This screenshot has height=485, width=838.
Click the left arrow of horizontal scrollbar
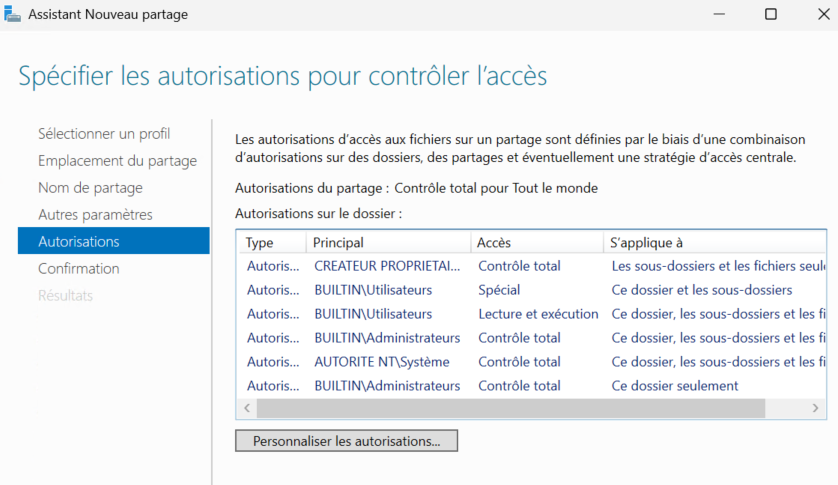pos(246,408)
